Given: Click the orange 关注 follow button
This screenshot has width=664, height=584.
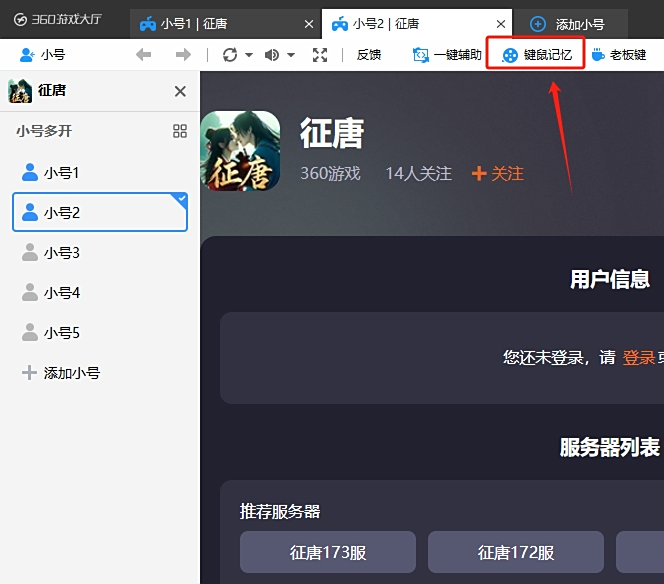Looking at the screenshot, I should point(498,173).
